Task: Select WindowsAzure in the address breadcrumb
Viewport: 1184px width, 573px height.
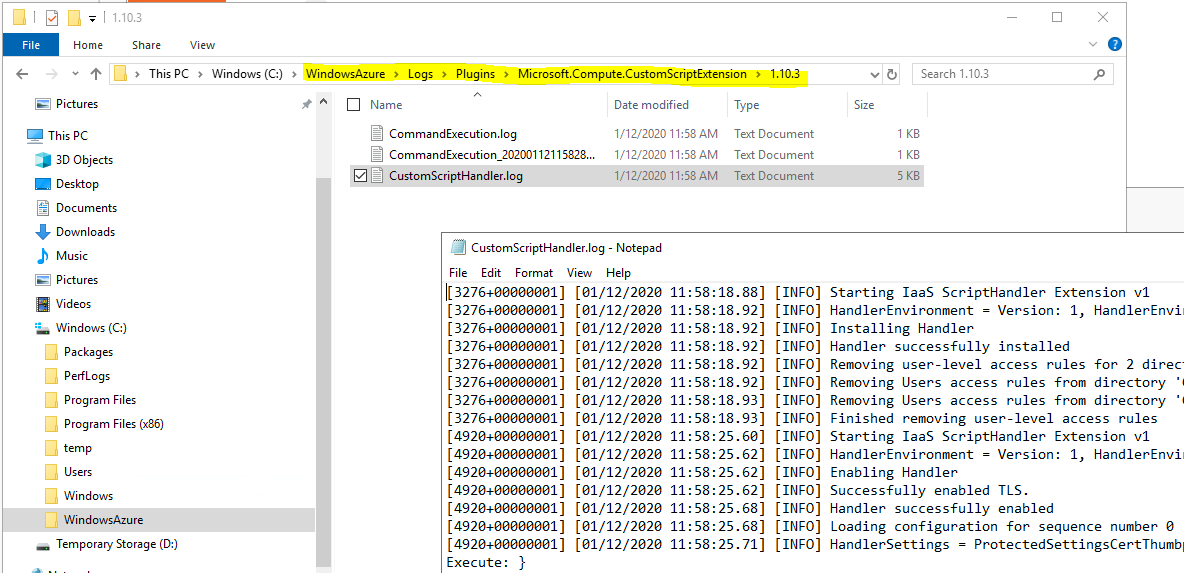Action: click(x=345, y=74)
